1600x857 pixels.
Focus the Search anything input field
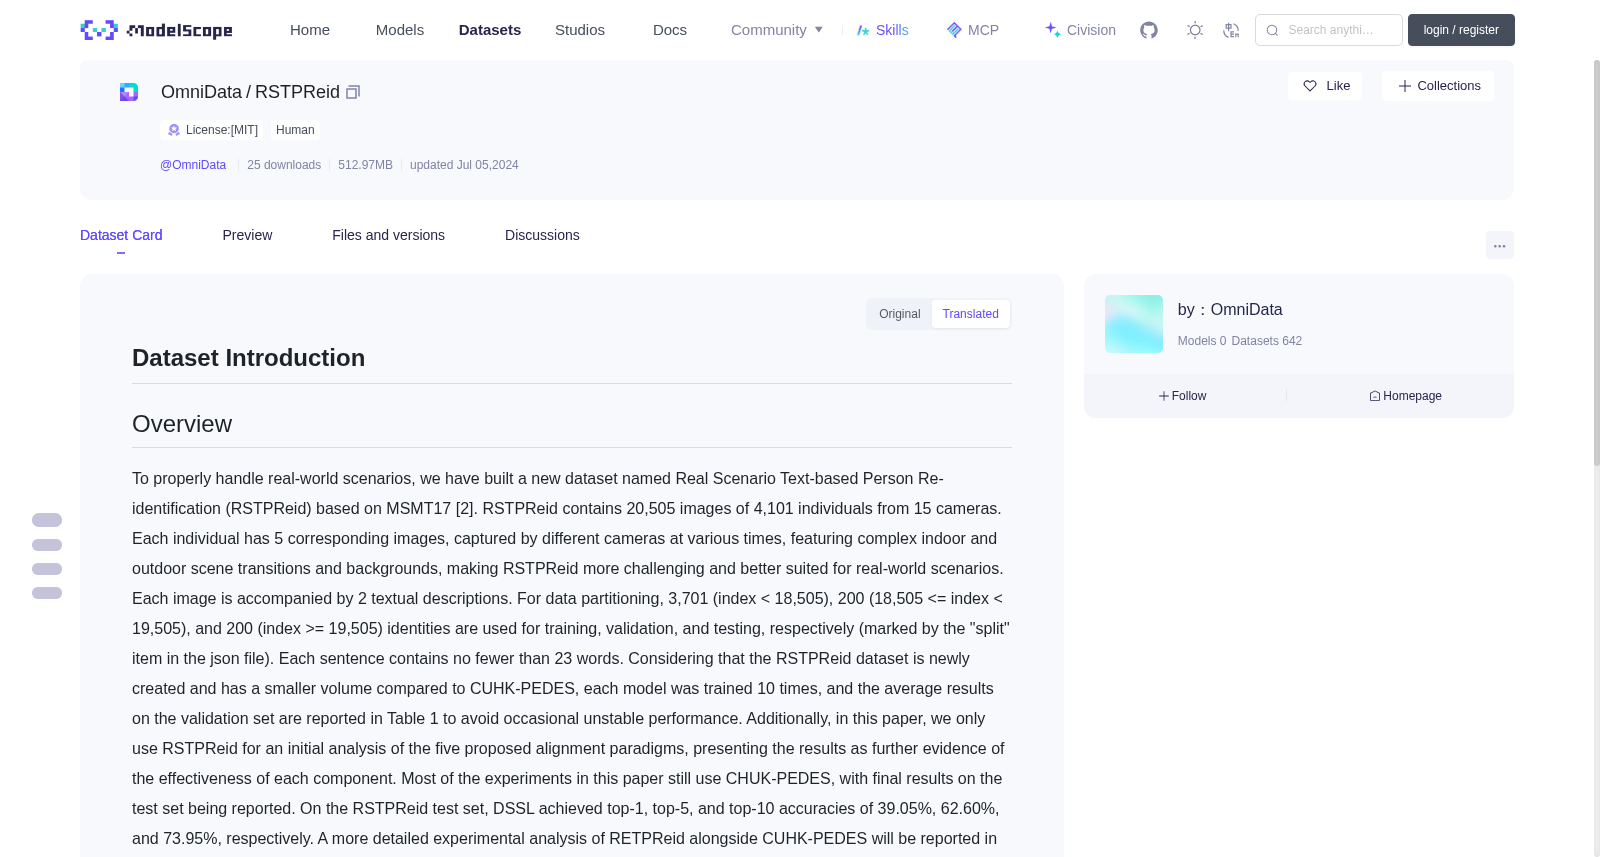[1329, 30]
